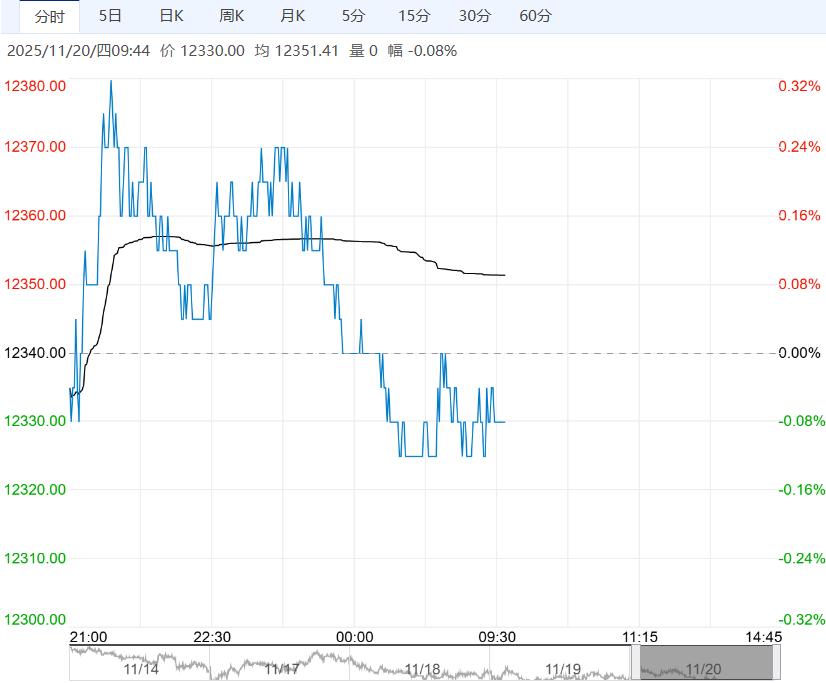The image size is (826, 683).
Task: Choose the 15分 interval tab
Action: 414,16
